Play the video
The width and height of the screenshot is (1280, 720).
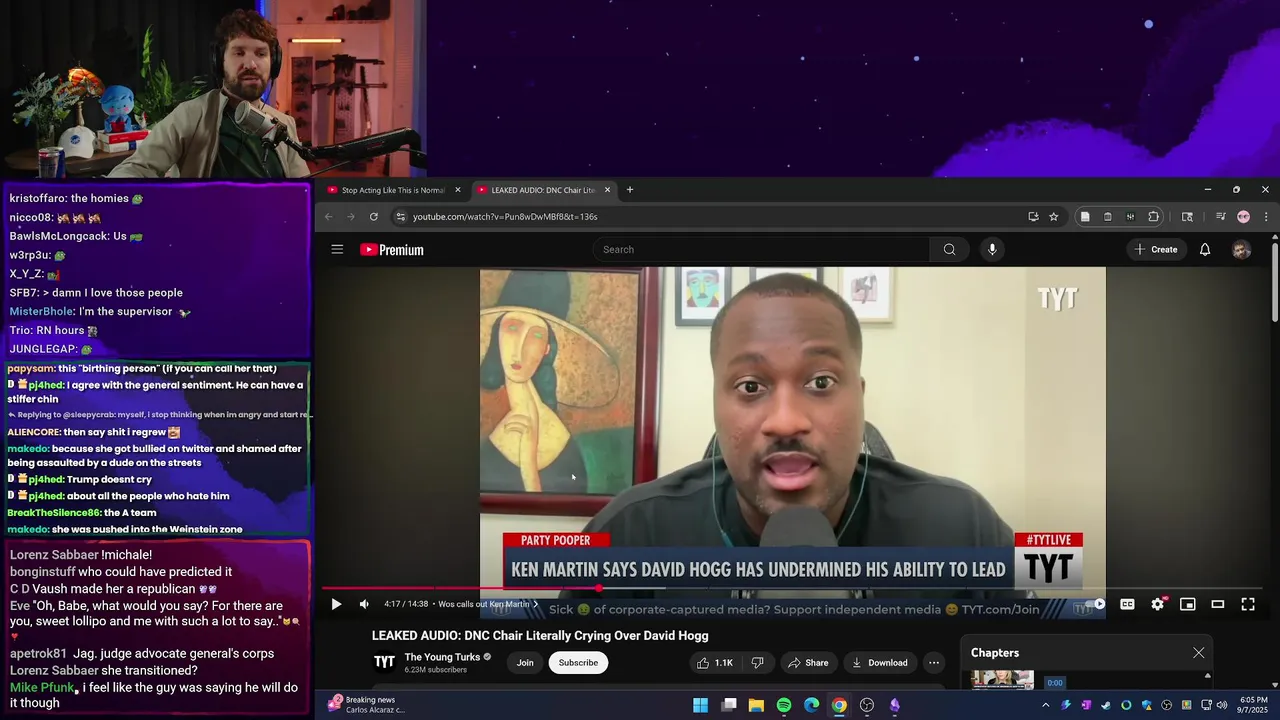tap(336, 604)
